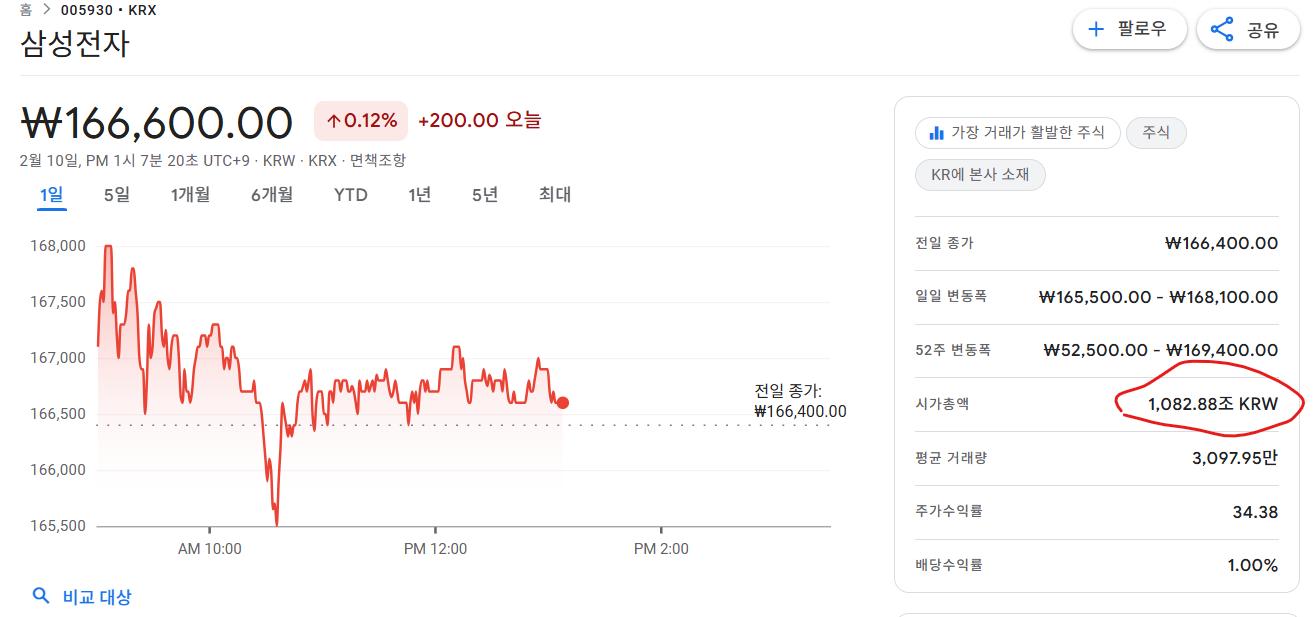Open the 5년 chart range
Image resolution: width=1315 pixels, height=617 pixels.
485,195
